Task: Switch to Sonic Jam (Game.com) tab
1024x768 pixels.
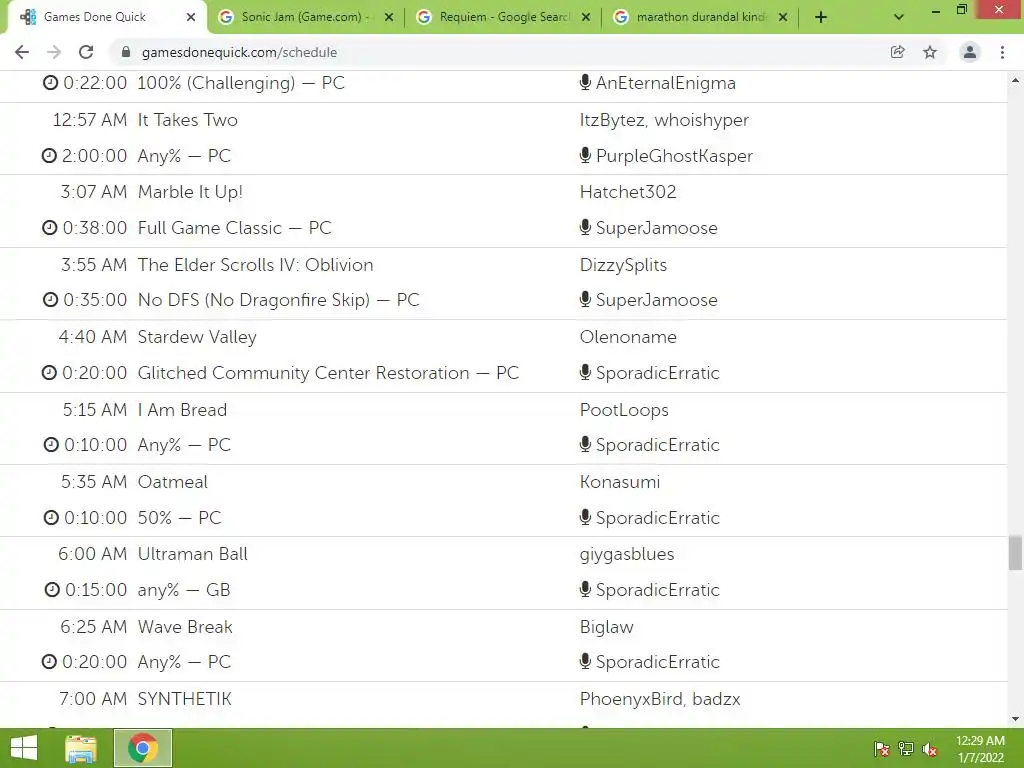Action: (306, 17)
